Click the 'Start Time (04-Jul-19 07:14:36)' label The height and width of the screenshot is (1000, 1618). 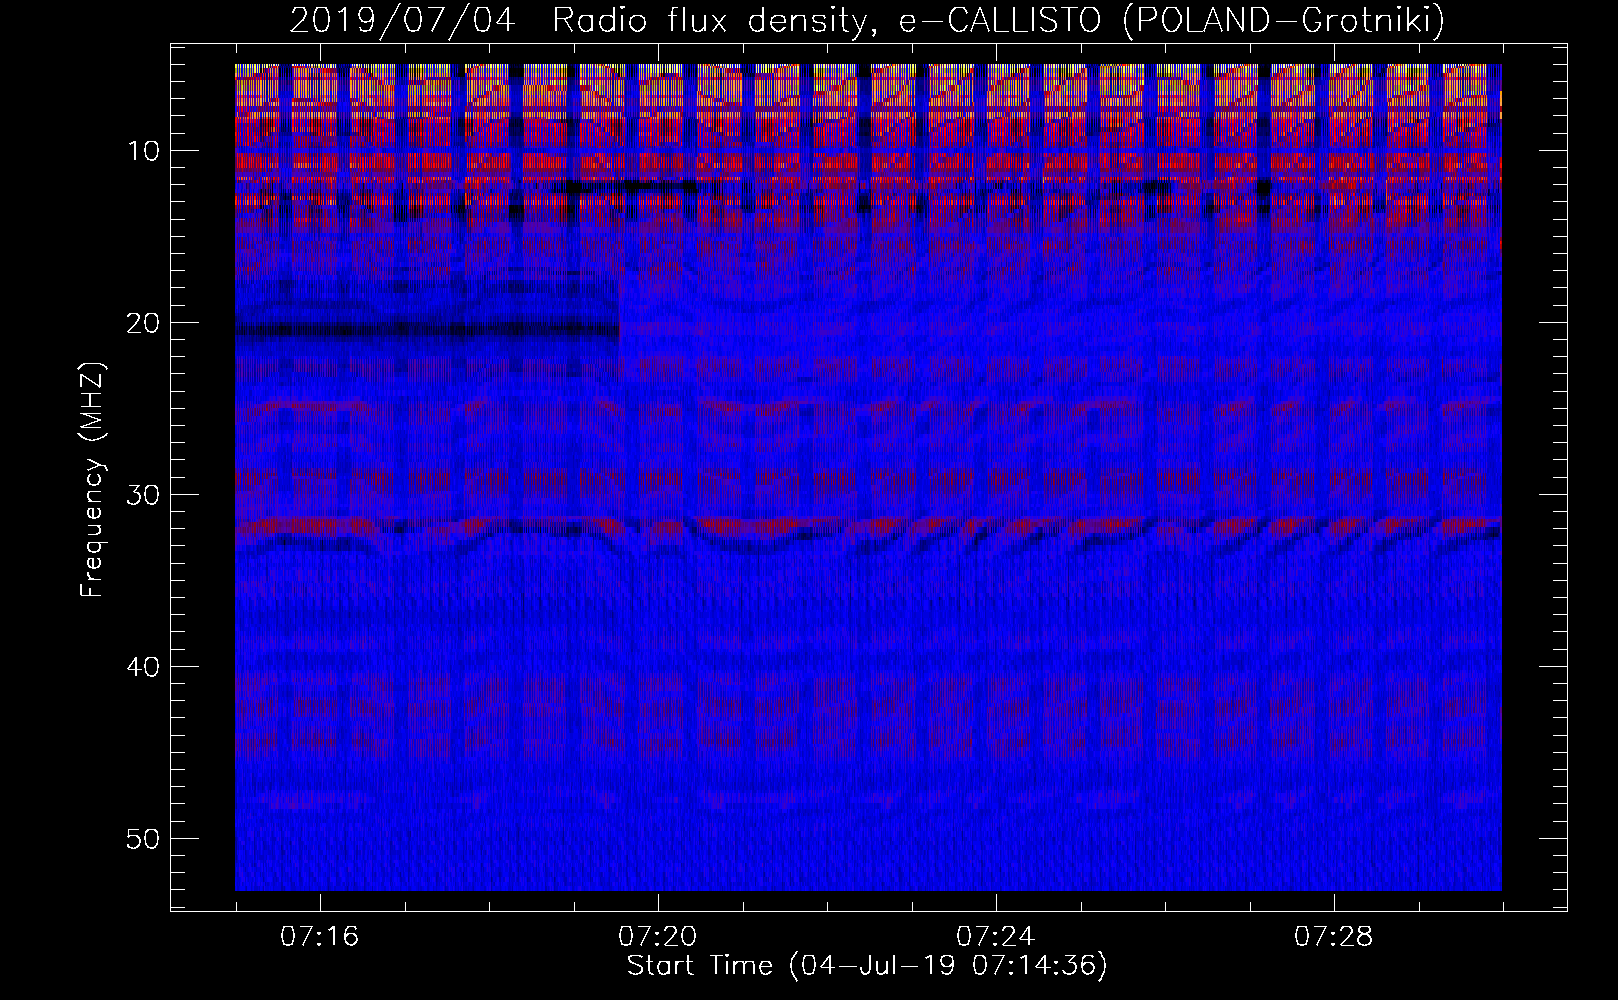point(867,966)
